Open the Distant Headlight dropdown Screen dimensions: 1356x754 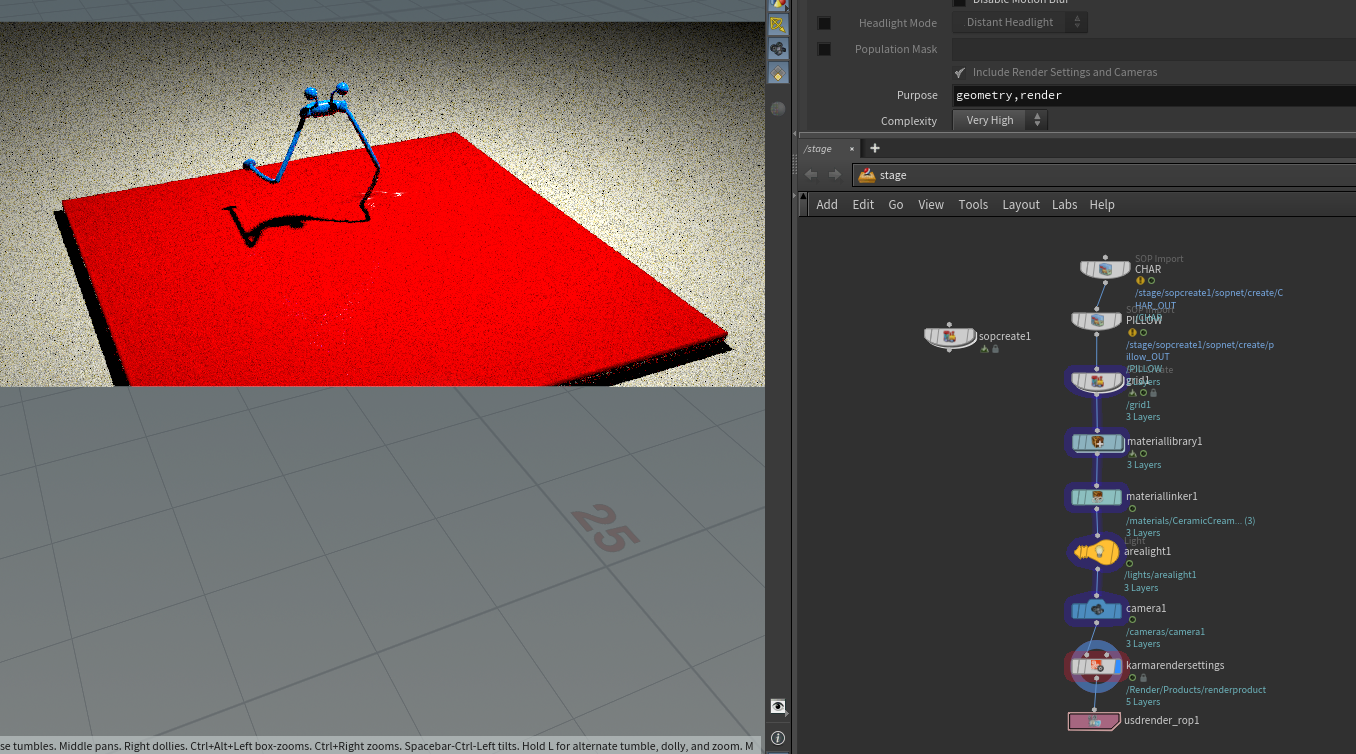1020,23
